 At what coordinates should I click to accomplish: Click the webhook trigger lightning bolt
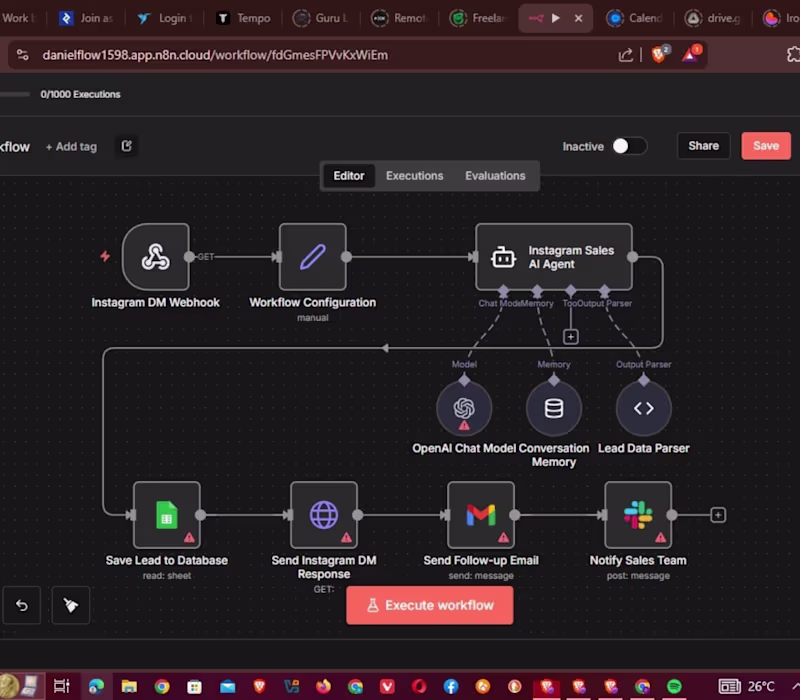click(x=105, y=256)
